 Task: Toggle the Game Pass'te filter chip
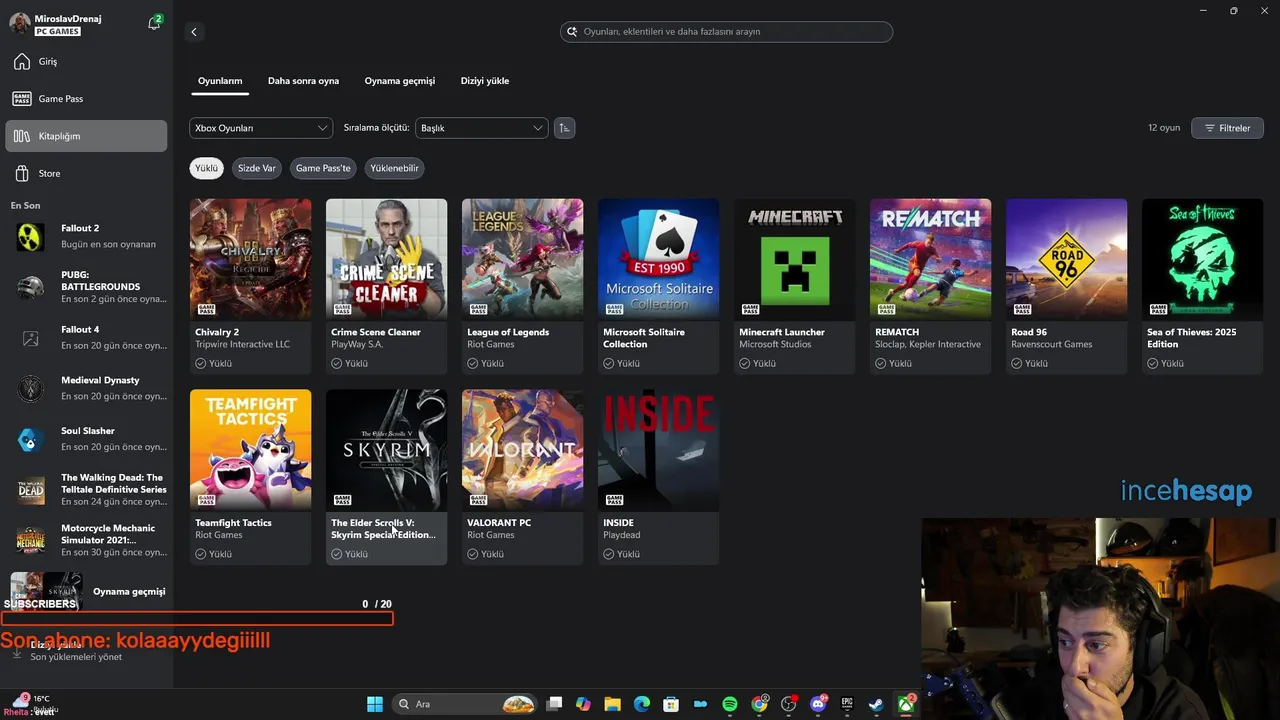(x=323, y=168)
